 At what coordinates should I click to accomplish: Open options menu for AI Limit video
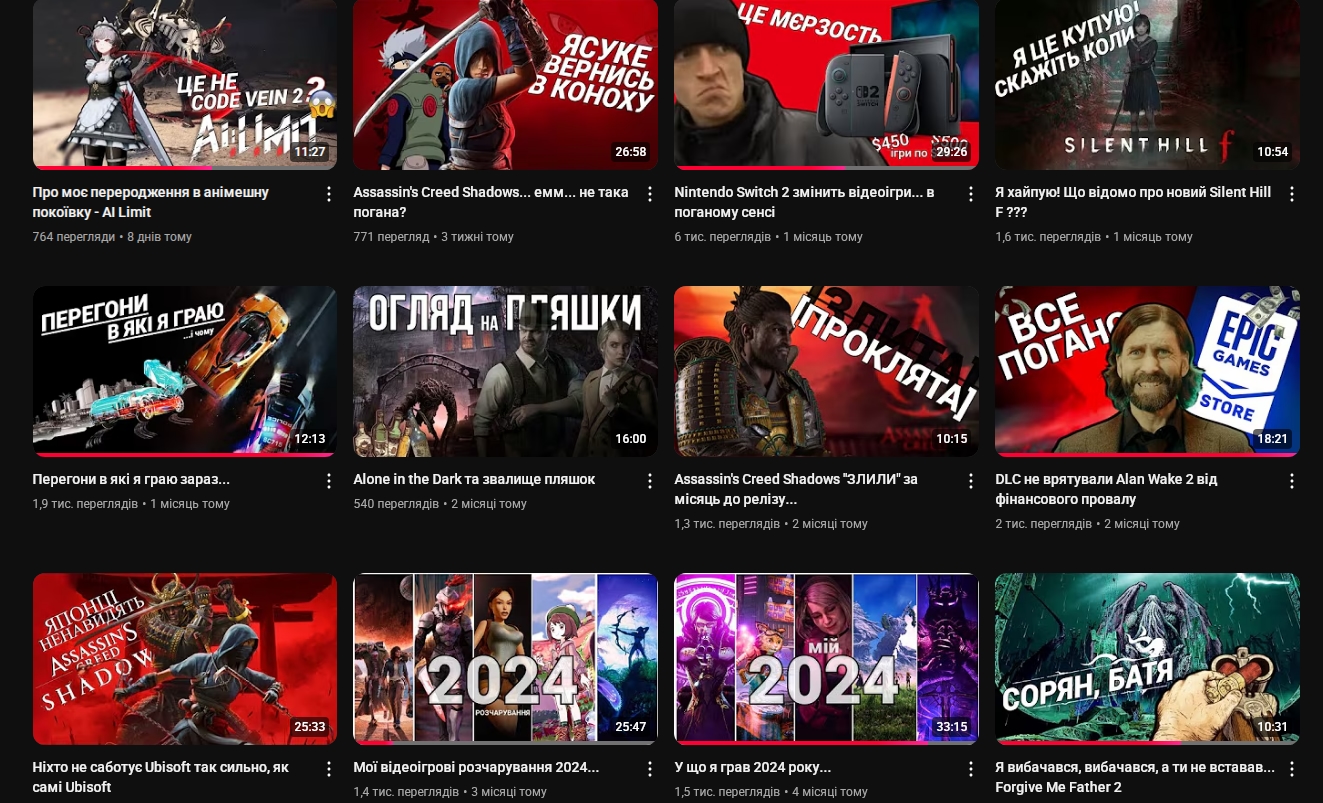[328, 194]
